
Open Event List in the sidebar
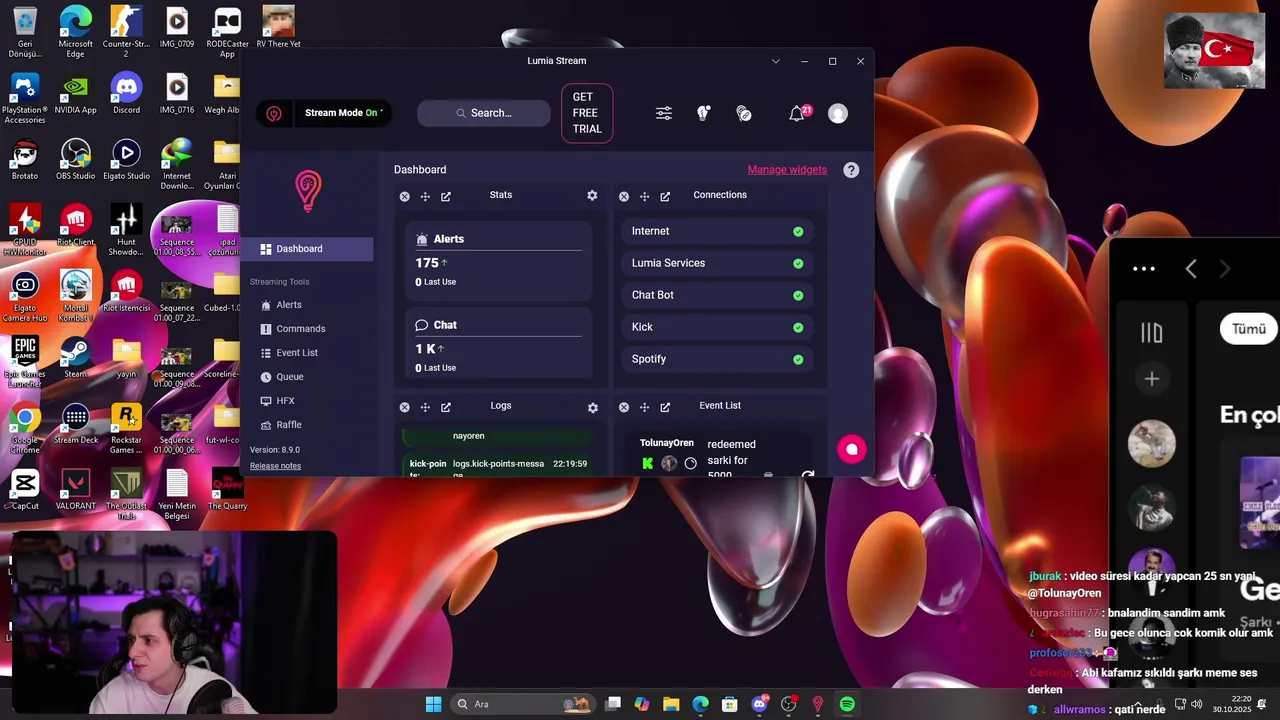pos(288,353)
